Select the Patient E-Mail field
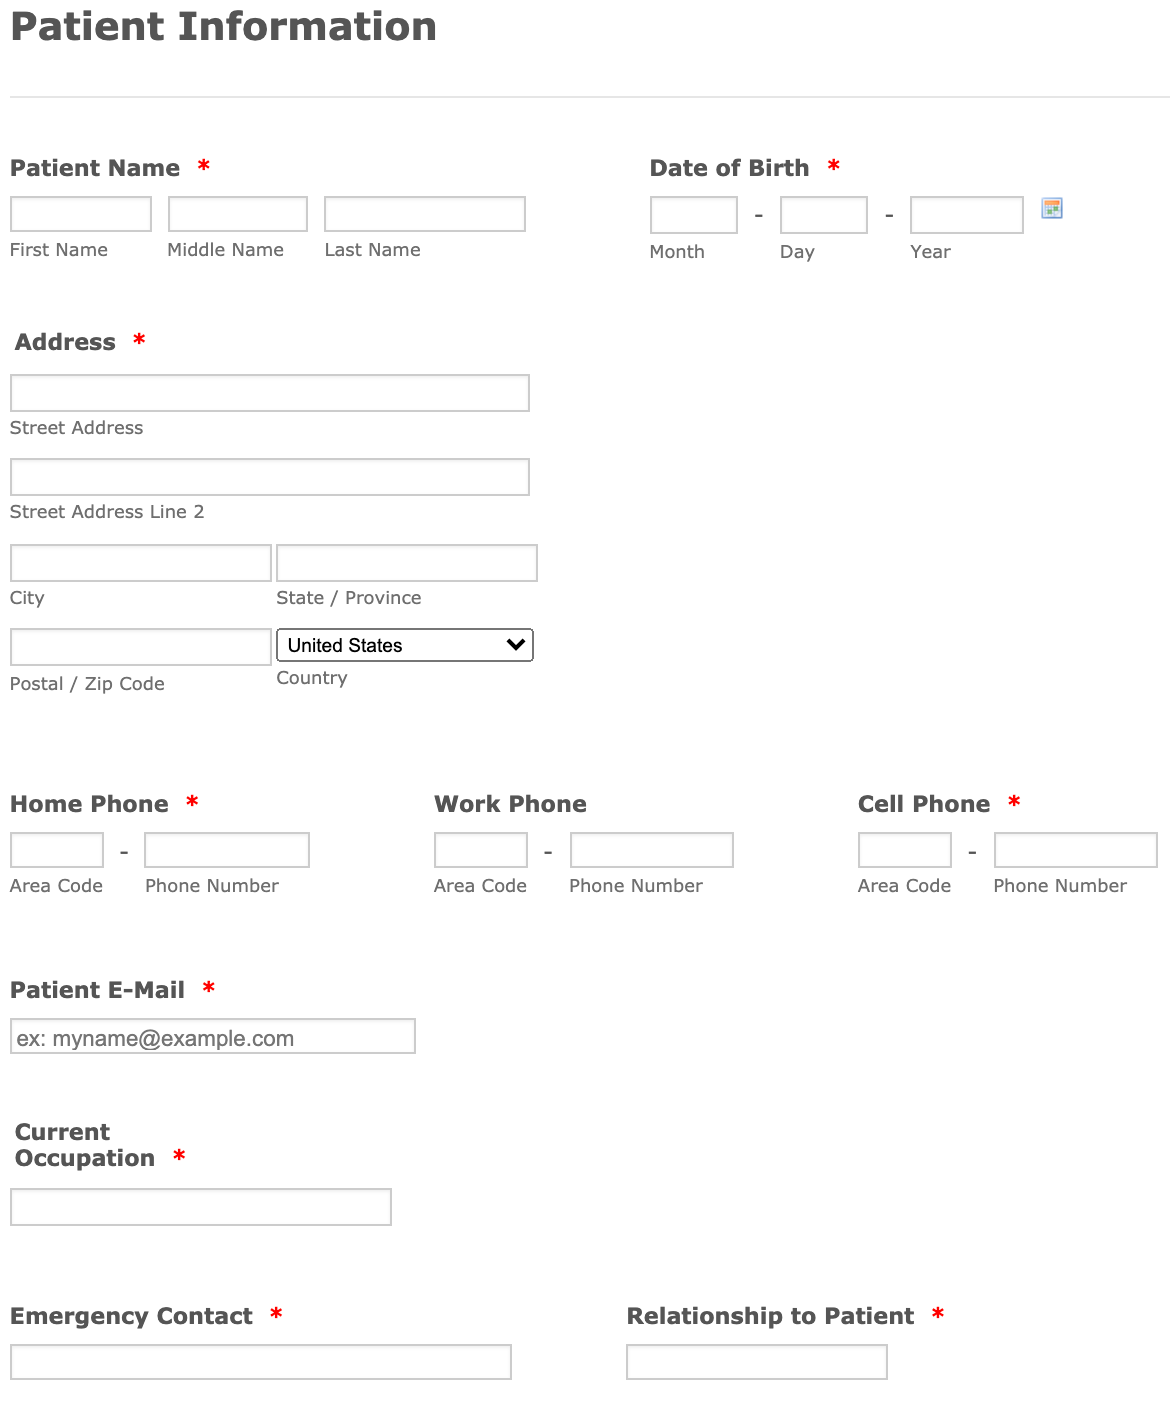This screenshot has width=1170, height=1410. pyautogui.click(x=212, y=1036)
